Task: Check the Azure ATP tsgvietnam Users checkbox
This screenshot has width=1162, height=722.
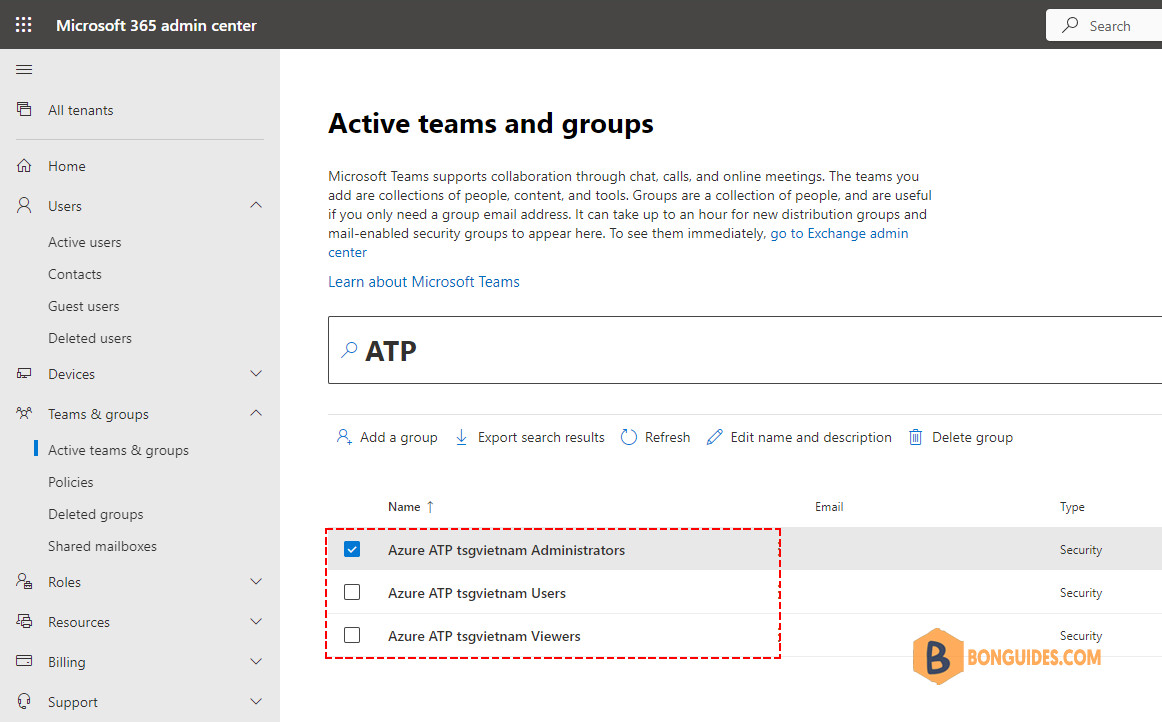Action: pos(352,592)
